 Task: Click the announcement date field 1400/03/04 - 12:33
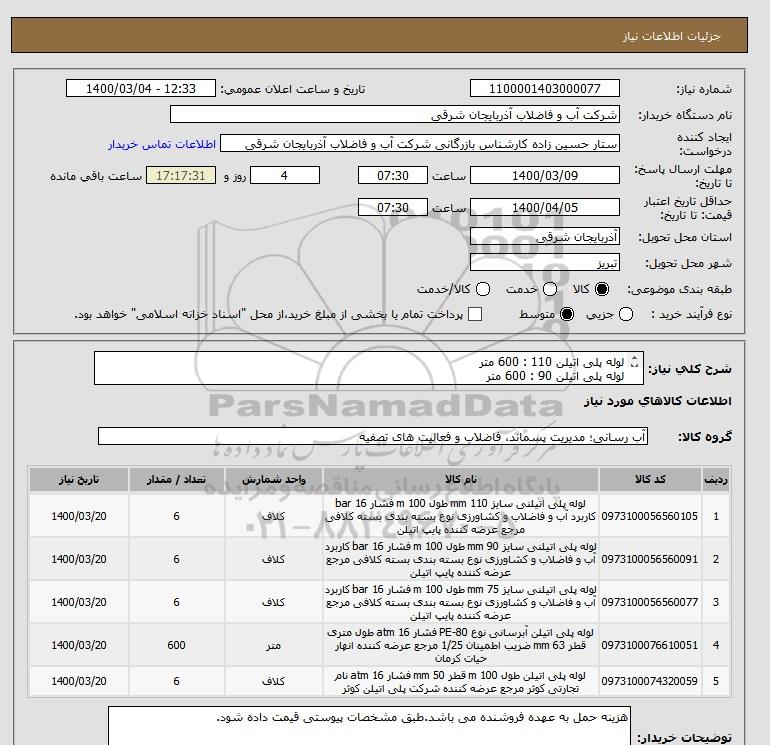coord(140,88)
